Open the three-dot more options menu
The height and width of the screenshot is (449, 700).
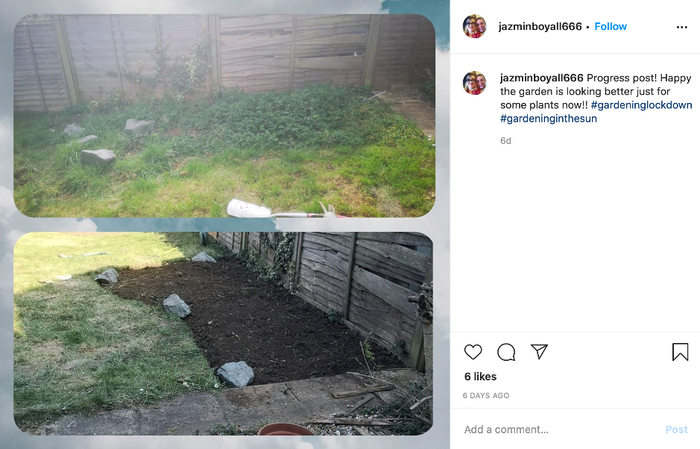[682, 27]
